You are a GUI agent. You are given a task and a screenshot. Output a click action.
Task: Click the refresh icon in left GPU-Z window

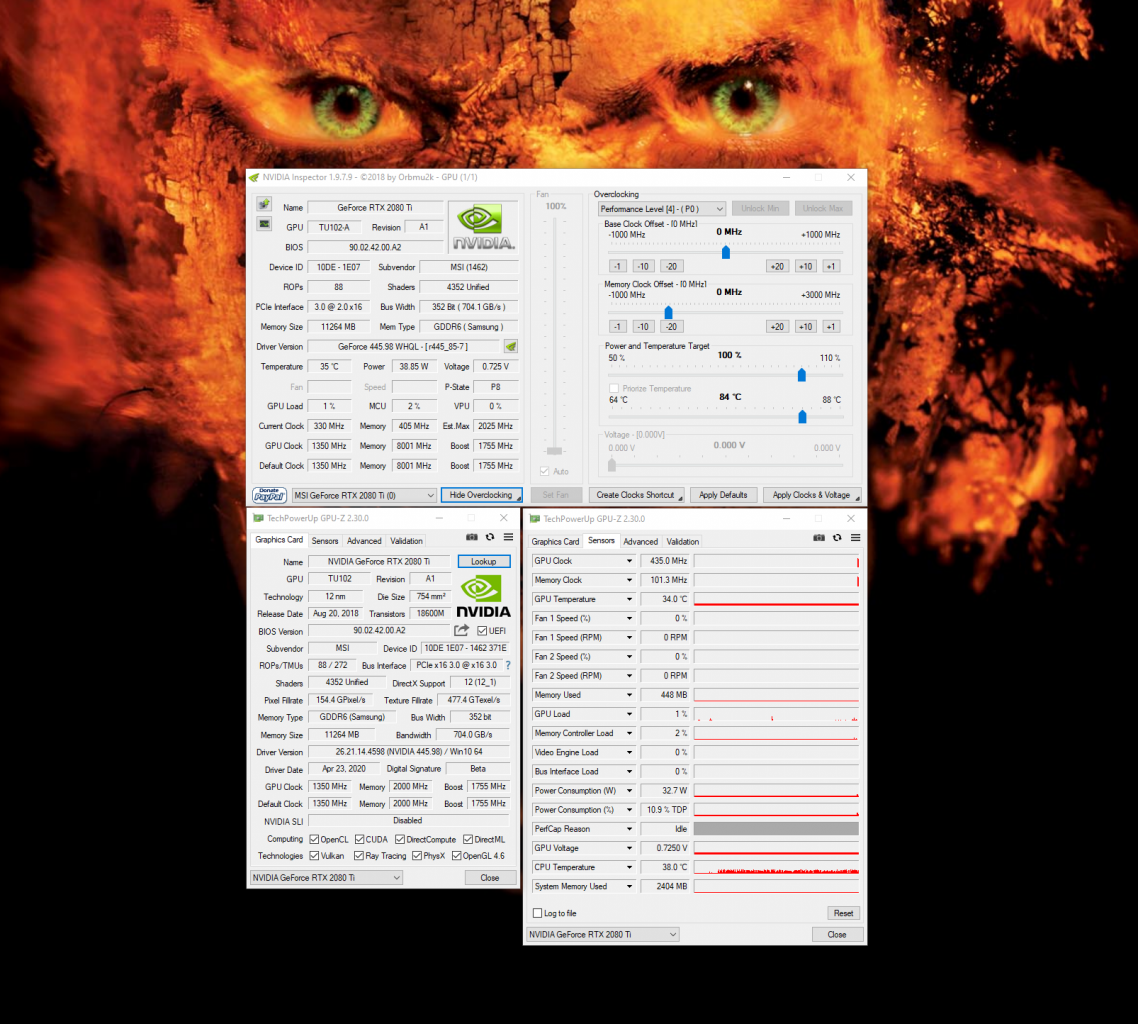pyautogui.click(x=490, y=537)
